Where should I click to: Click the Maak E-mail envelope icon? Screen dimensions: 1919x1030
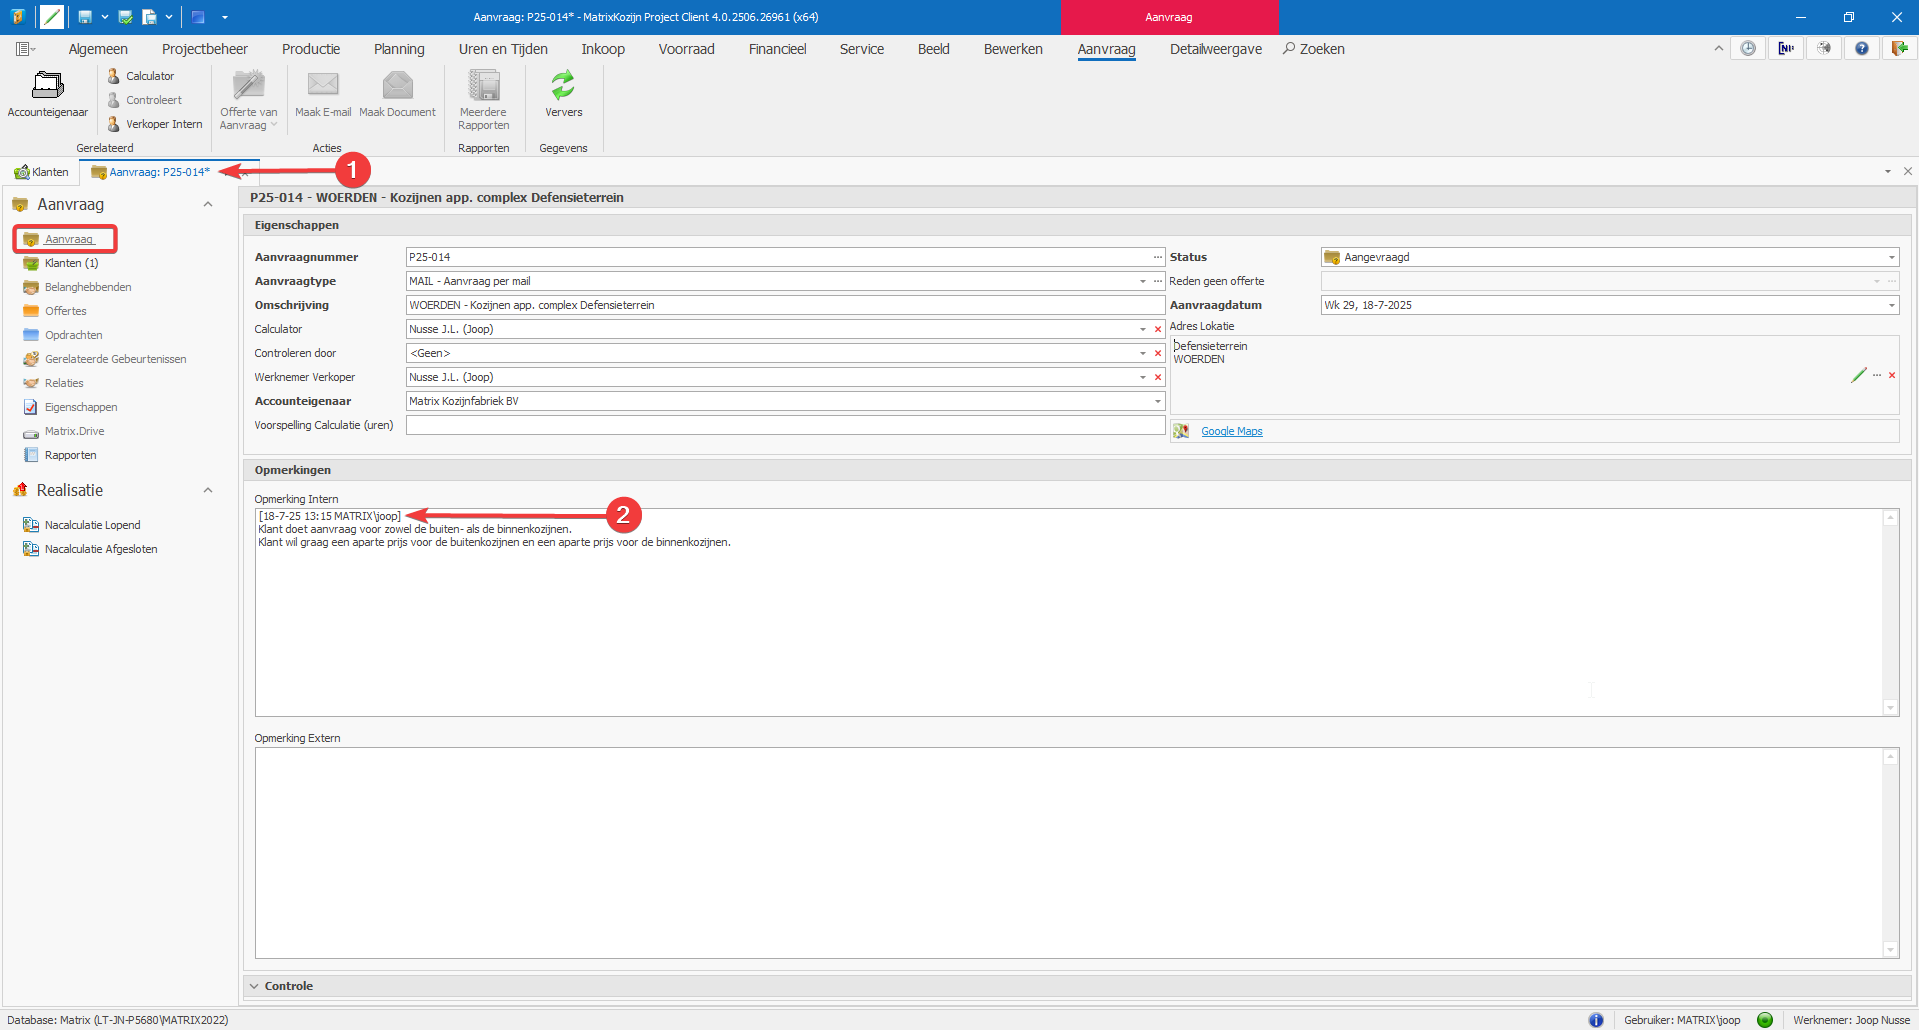[323, 84]
